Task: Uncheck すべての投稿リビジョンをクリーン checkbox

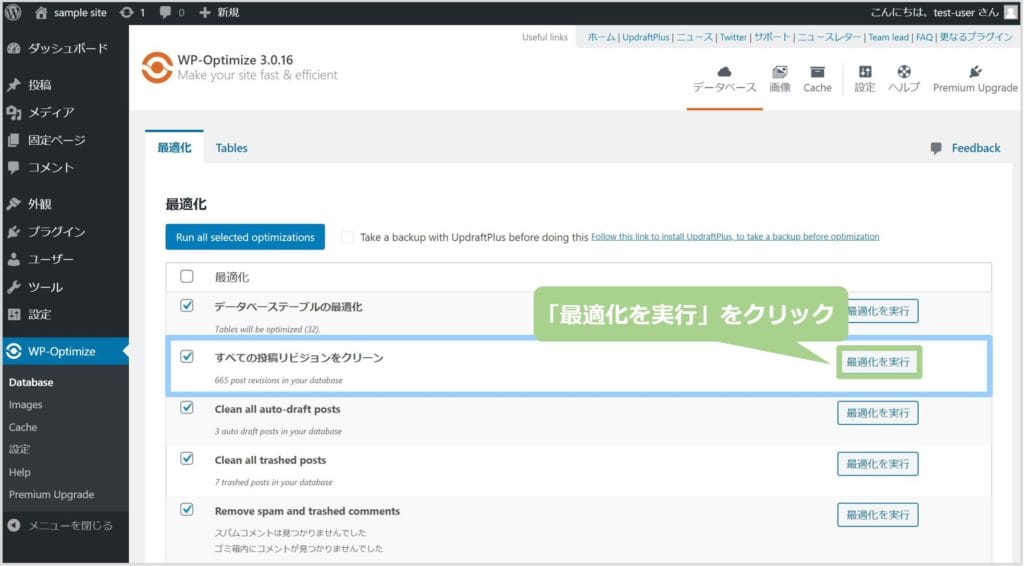Action: point(187,356)
